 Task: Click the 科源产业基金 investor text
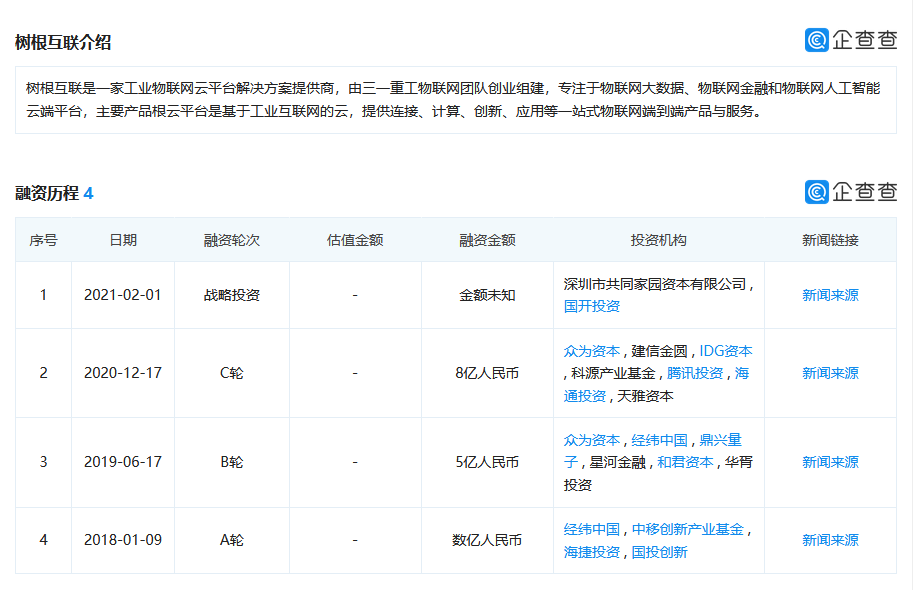(x=613, y=373)
